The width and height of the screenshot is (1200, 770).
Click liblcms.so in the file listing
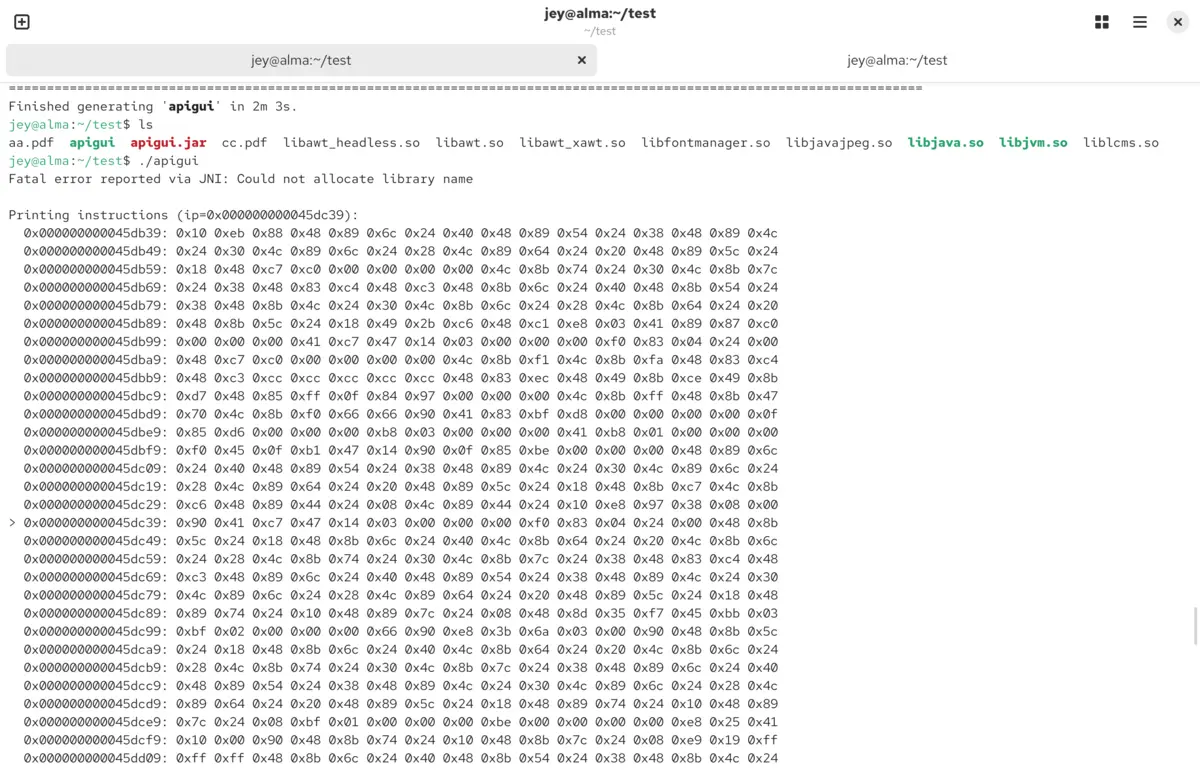pos(1121,143)
